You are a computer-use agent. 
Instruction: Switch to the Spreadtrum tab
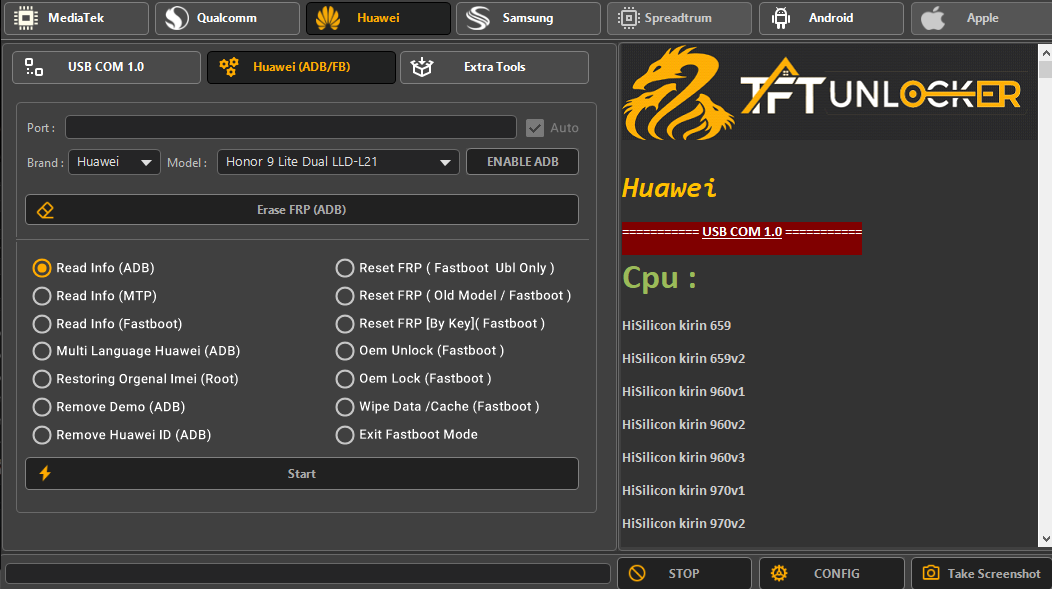point(679,18)
